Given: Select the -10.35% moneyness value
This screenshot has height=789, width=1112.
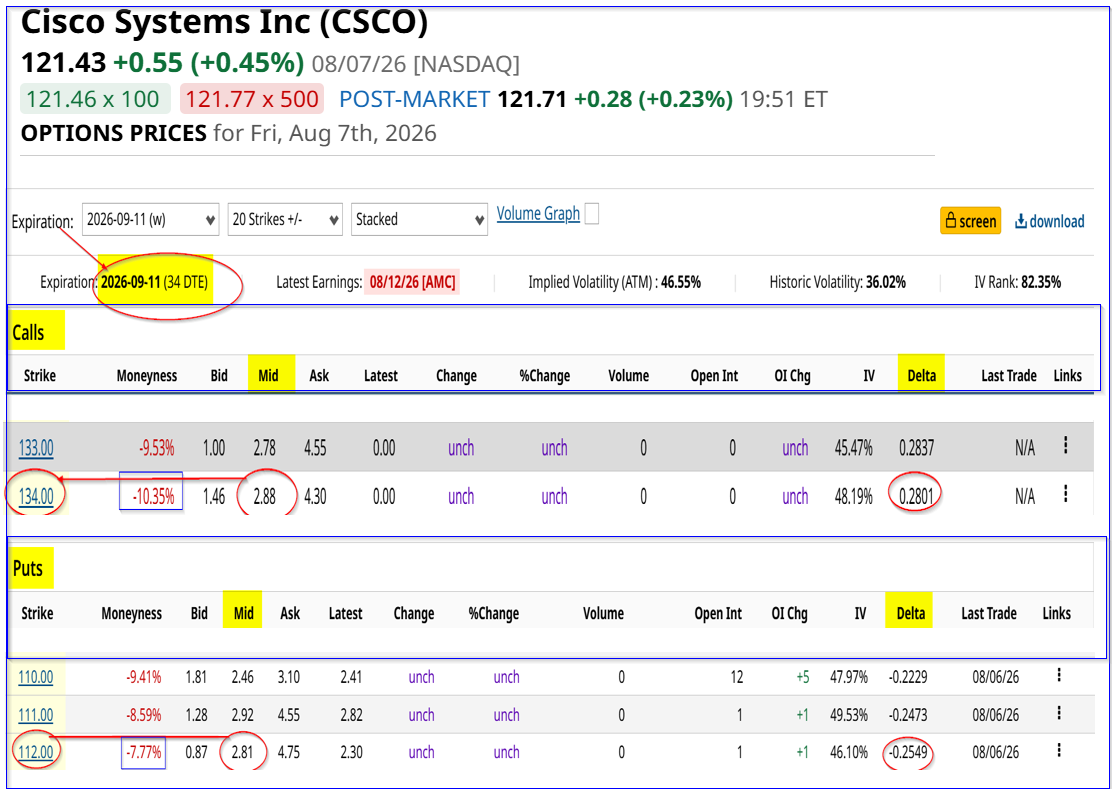Looking at the screenshot, I should (x=152, y=497).
